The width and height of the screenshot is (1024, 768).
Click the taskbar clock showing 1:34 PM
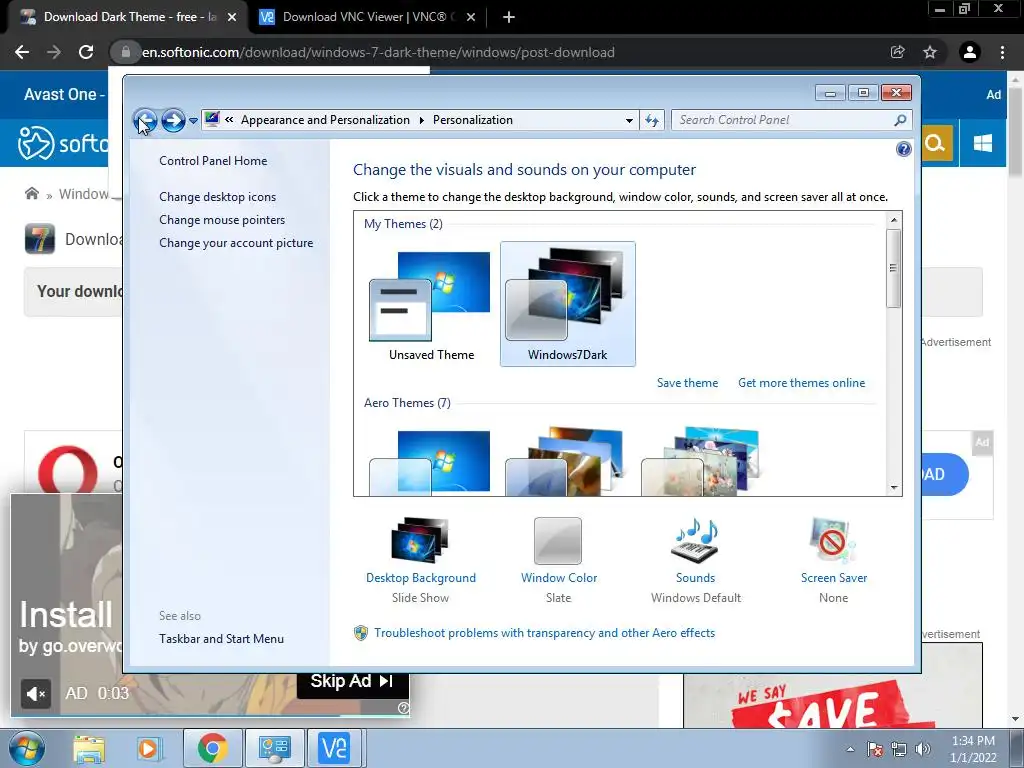coord(973,749)
